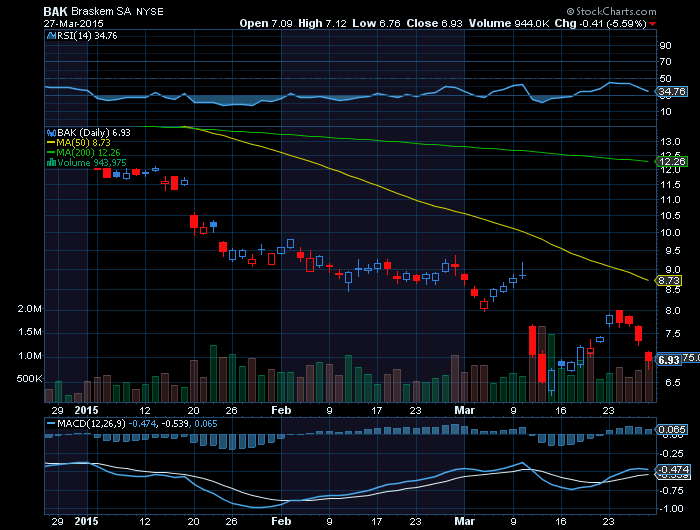Click the Feb label under the volume bars

pos(281,410)
